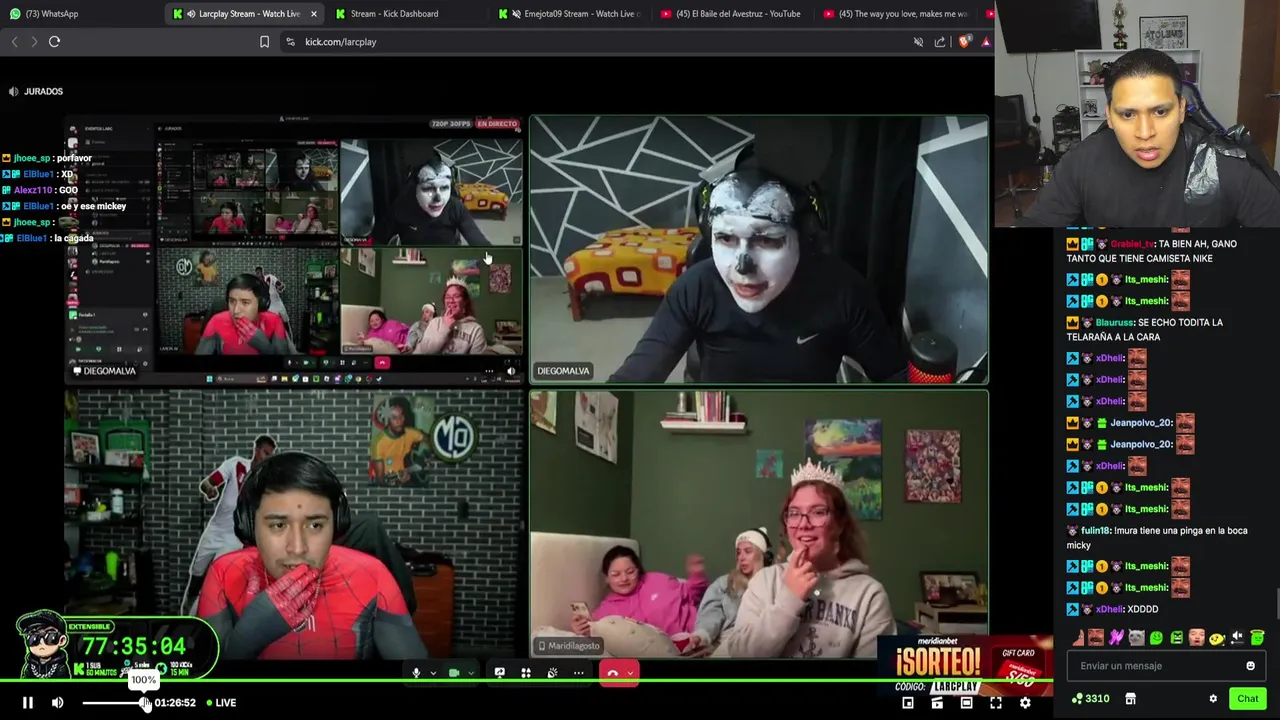Open Grabiel_tv's profile from chat

coord(1133,244)
